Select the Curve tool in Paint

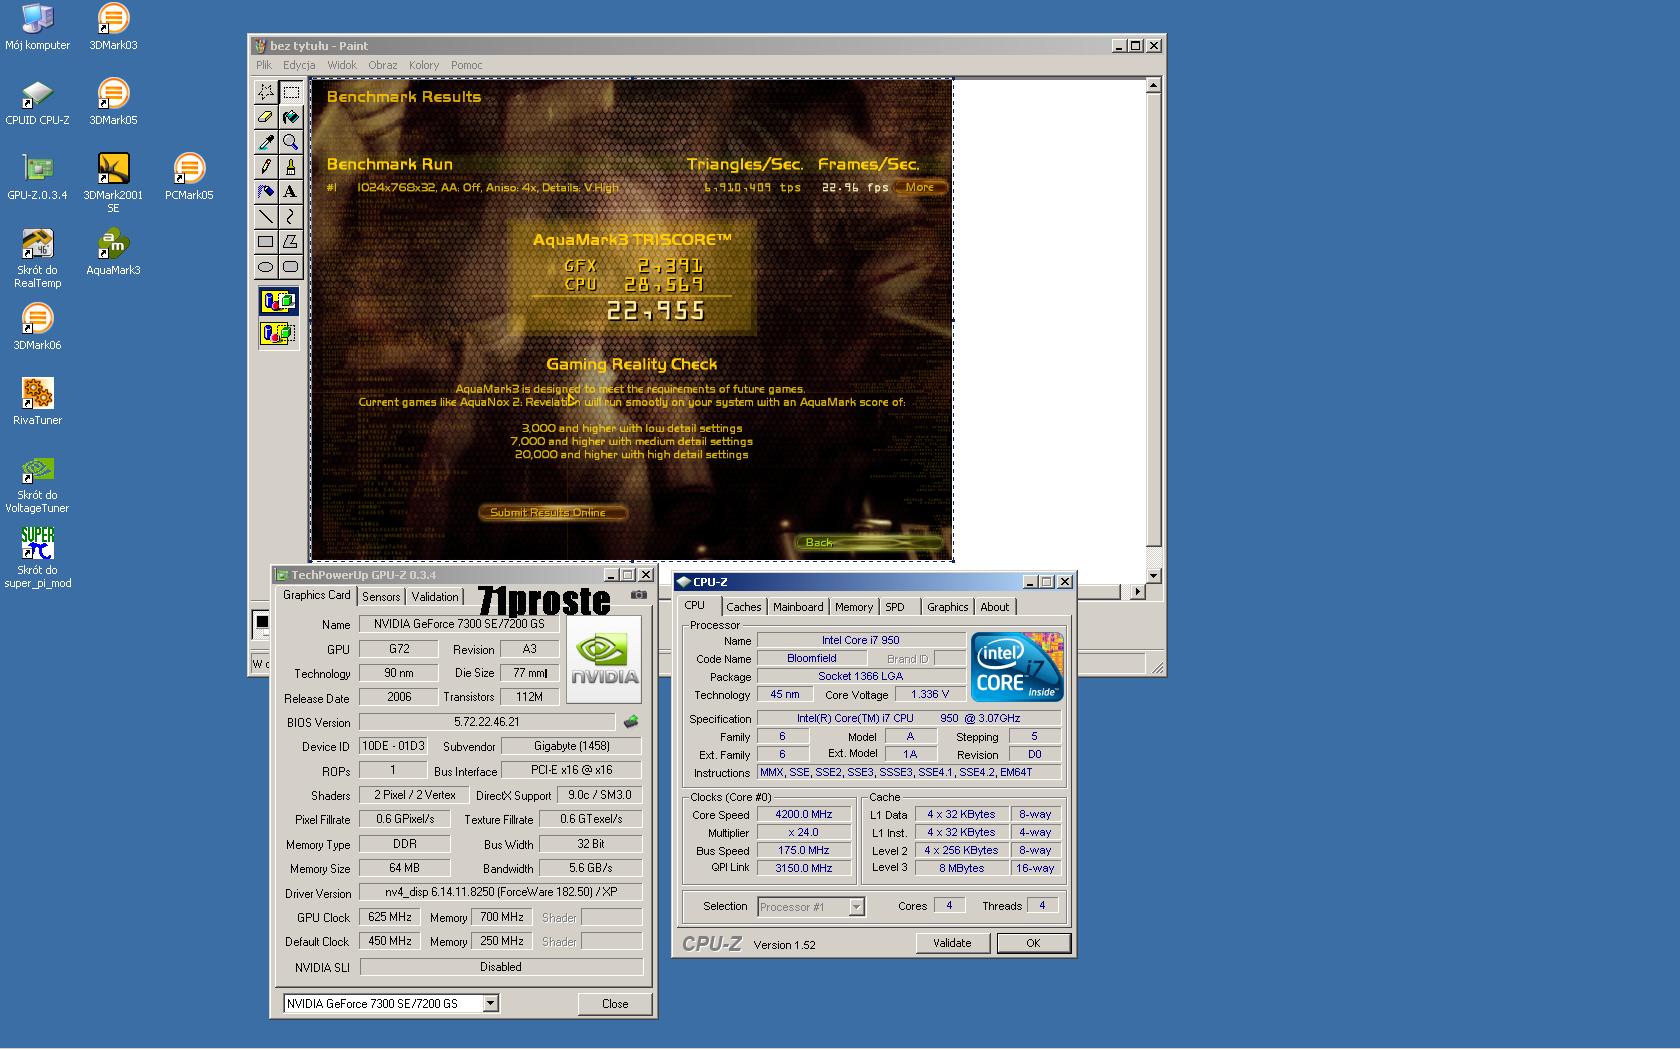pos(290,216)
